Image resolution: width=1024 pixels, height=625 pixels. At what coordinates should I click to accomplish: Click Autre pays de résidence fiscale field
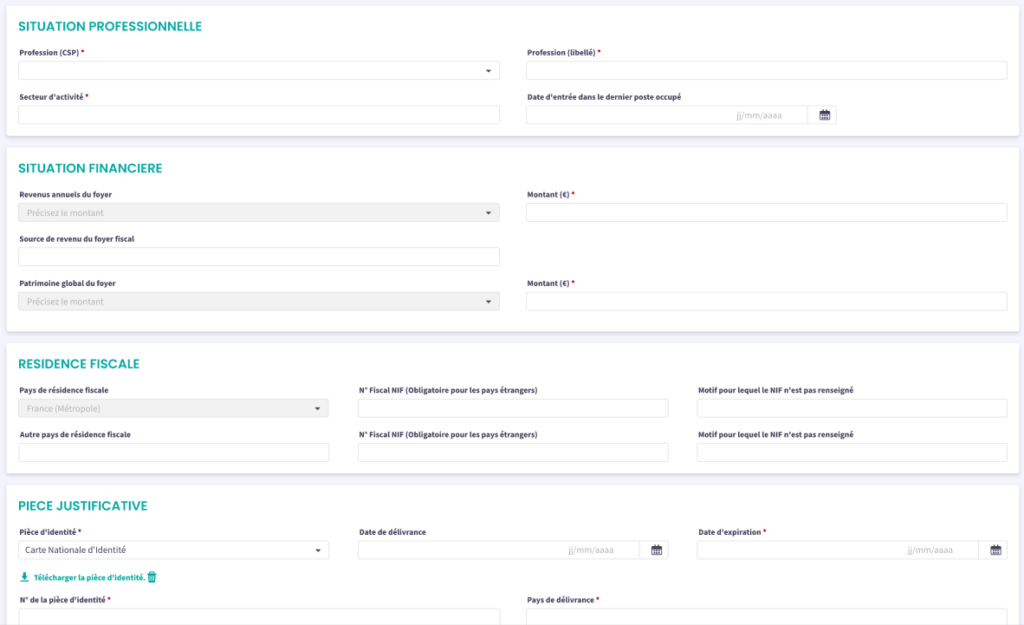click(x=173, y=453)
